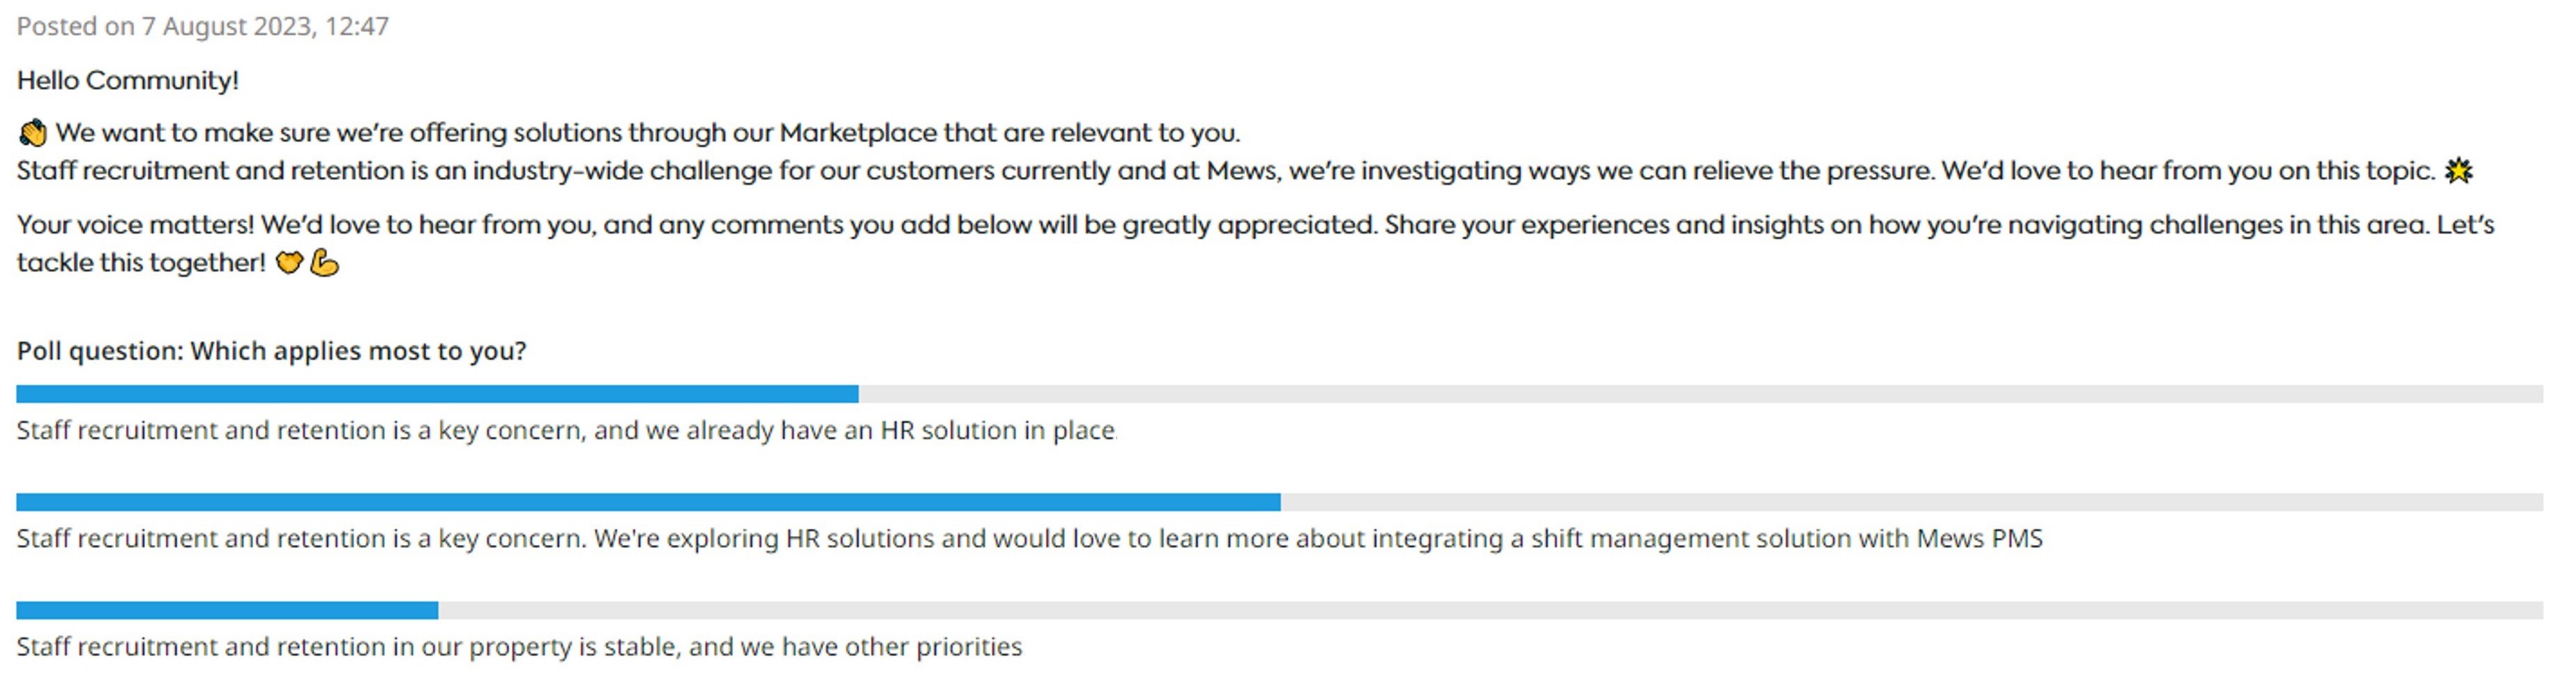Viewport: 2576px width, 688px height.
Task: Click the yellow heart emoji
Action: point(289,263)
